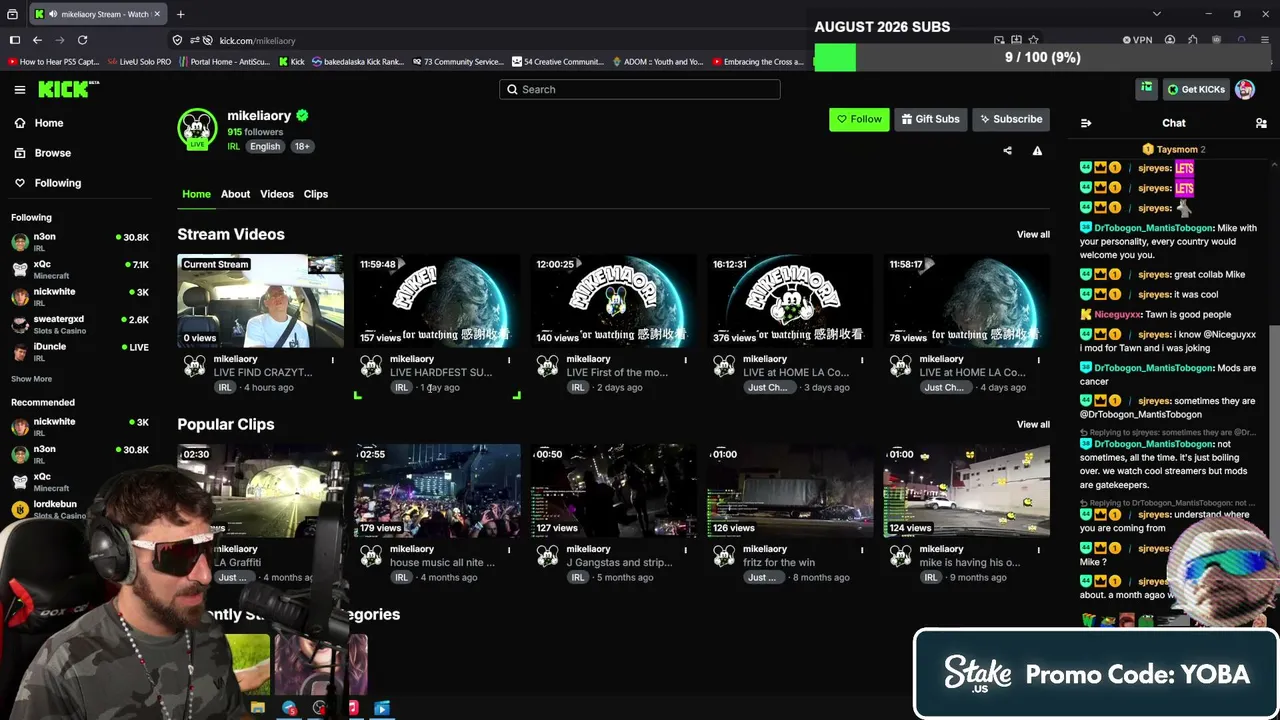Click the Search input field

tap(640, 89)
